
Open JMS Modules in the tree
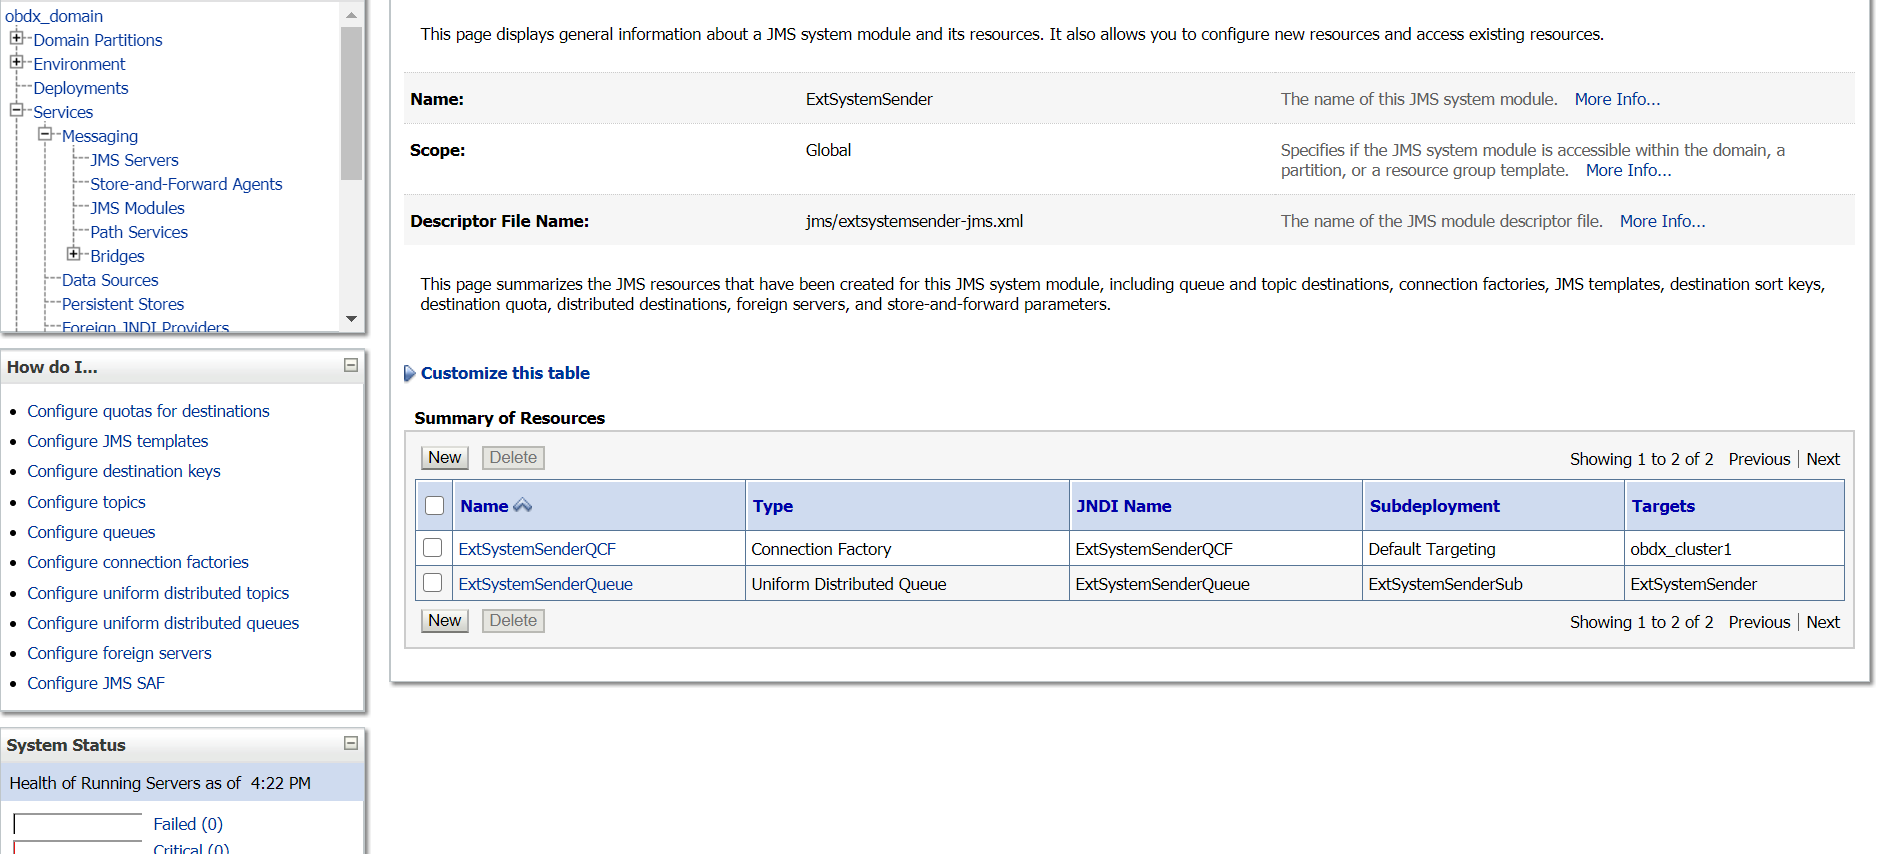(137, 208)
